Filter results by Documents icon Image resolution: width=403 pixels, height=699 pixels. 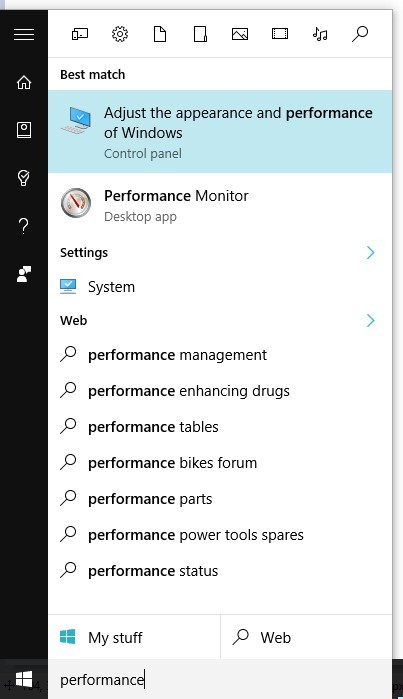(160, 34)
